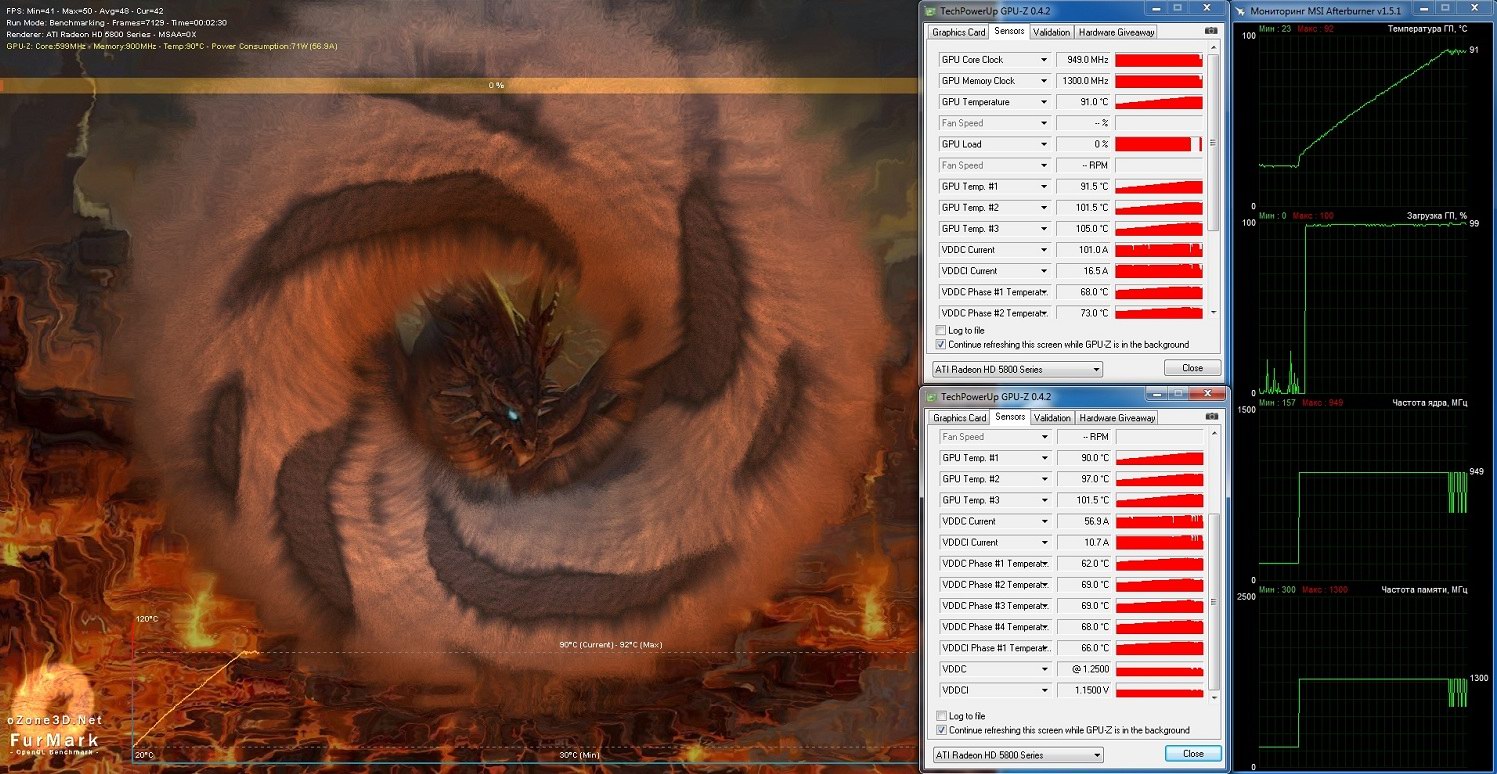Image resolution: width=1497 pixels, height=774 pixels.
Task: Click the GPU Memory Clock red history graph
Action: pos(1158,81)
